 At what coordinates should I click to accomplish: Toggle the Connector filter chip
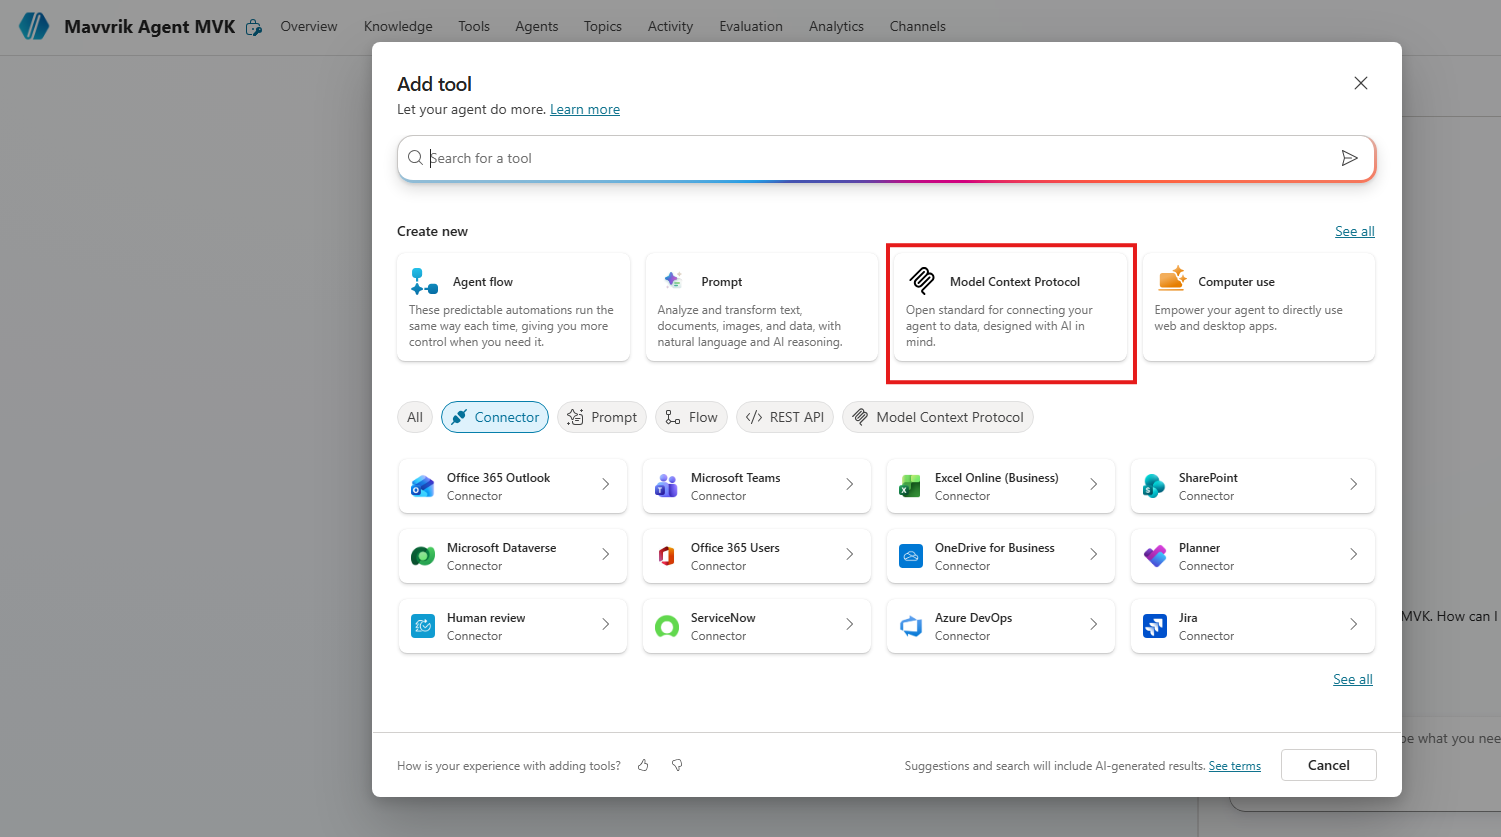(x=495, y=417)
